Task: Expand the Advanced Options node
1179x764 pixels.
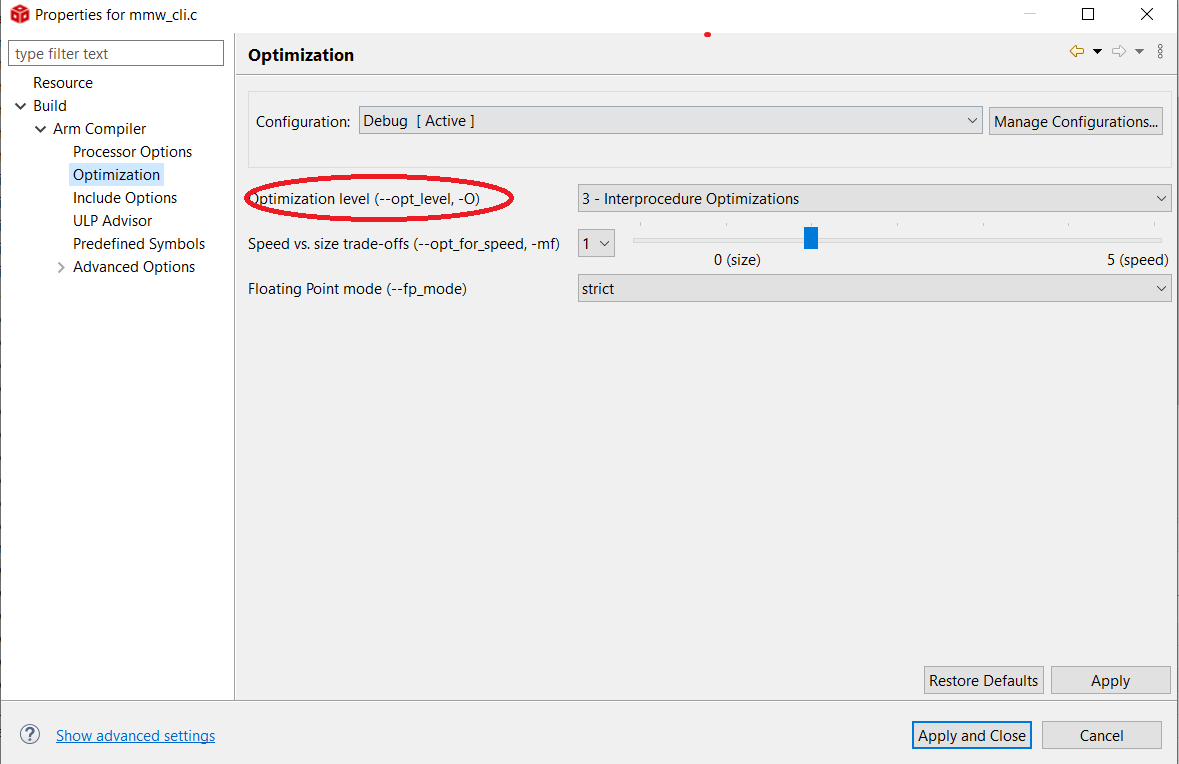Action: [x=61, y=268]
